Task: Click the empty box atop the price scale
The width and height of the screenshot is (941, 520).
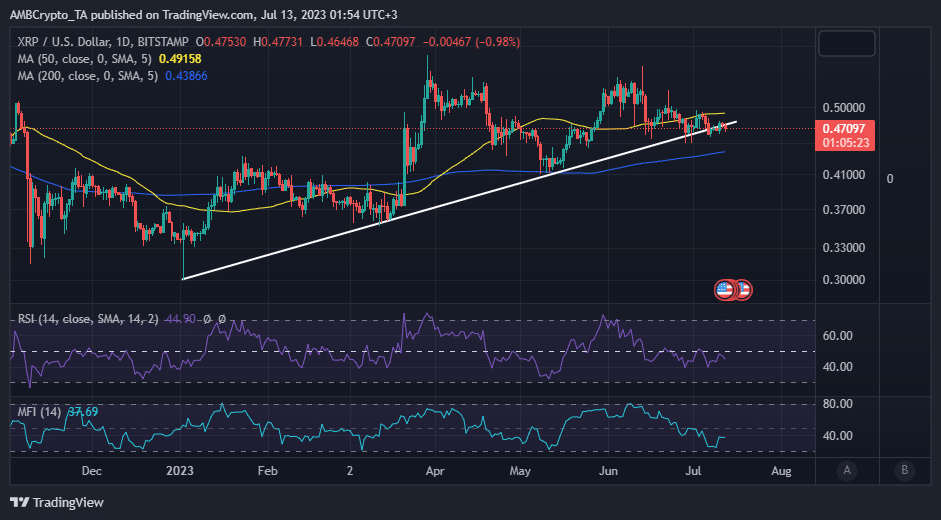Action: point(846,43)
